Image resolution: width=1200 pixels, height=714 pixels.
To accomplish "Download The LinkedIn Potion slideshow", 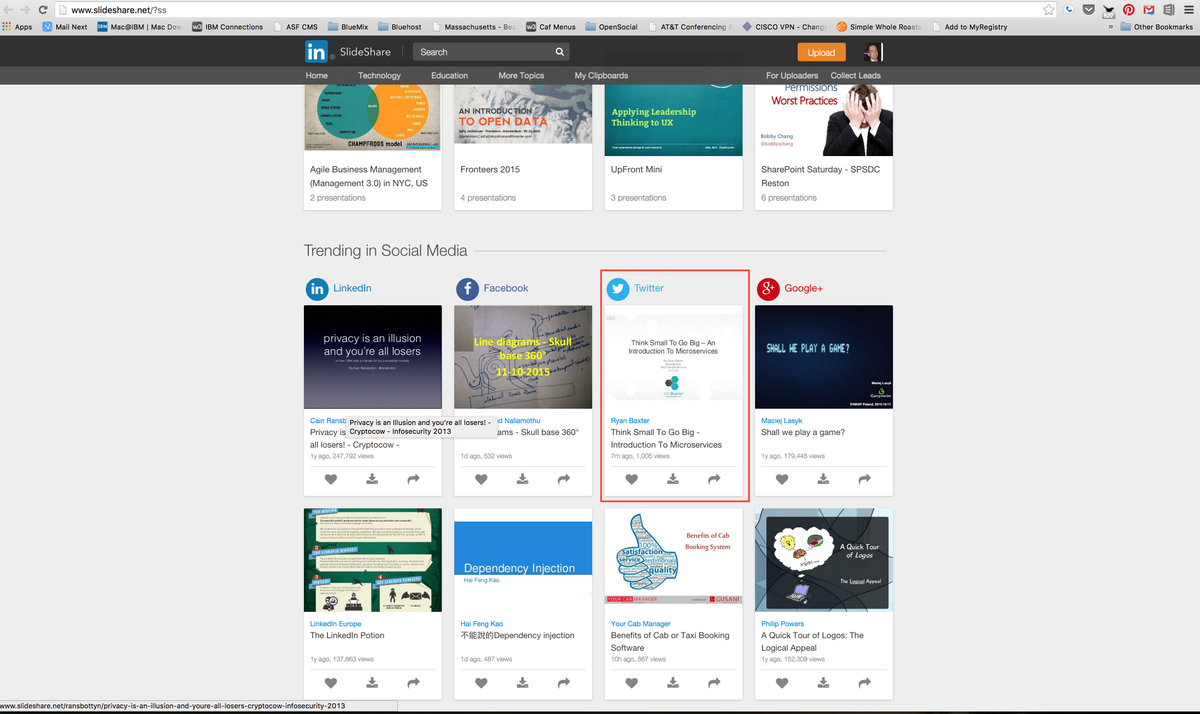I will (372, 683).
